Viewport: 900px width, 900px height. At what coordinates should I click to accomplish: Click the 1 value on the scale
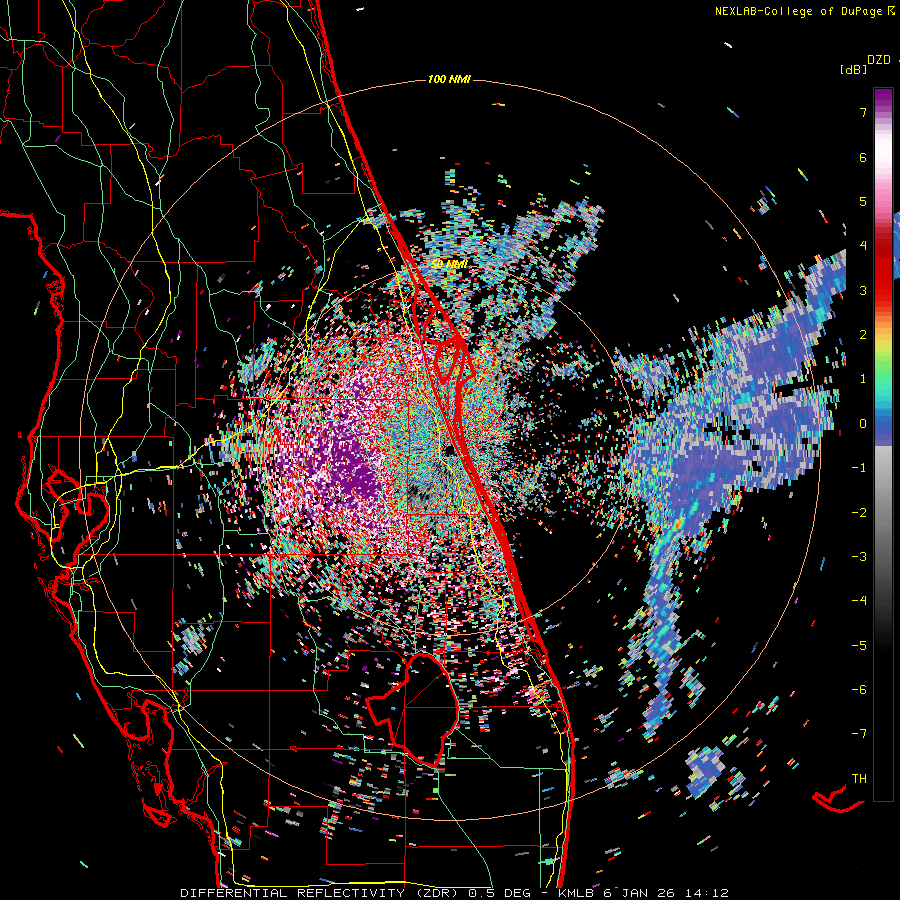(863, 378)
